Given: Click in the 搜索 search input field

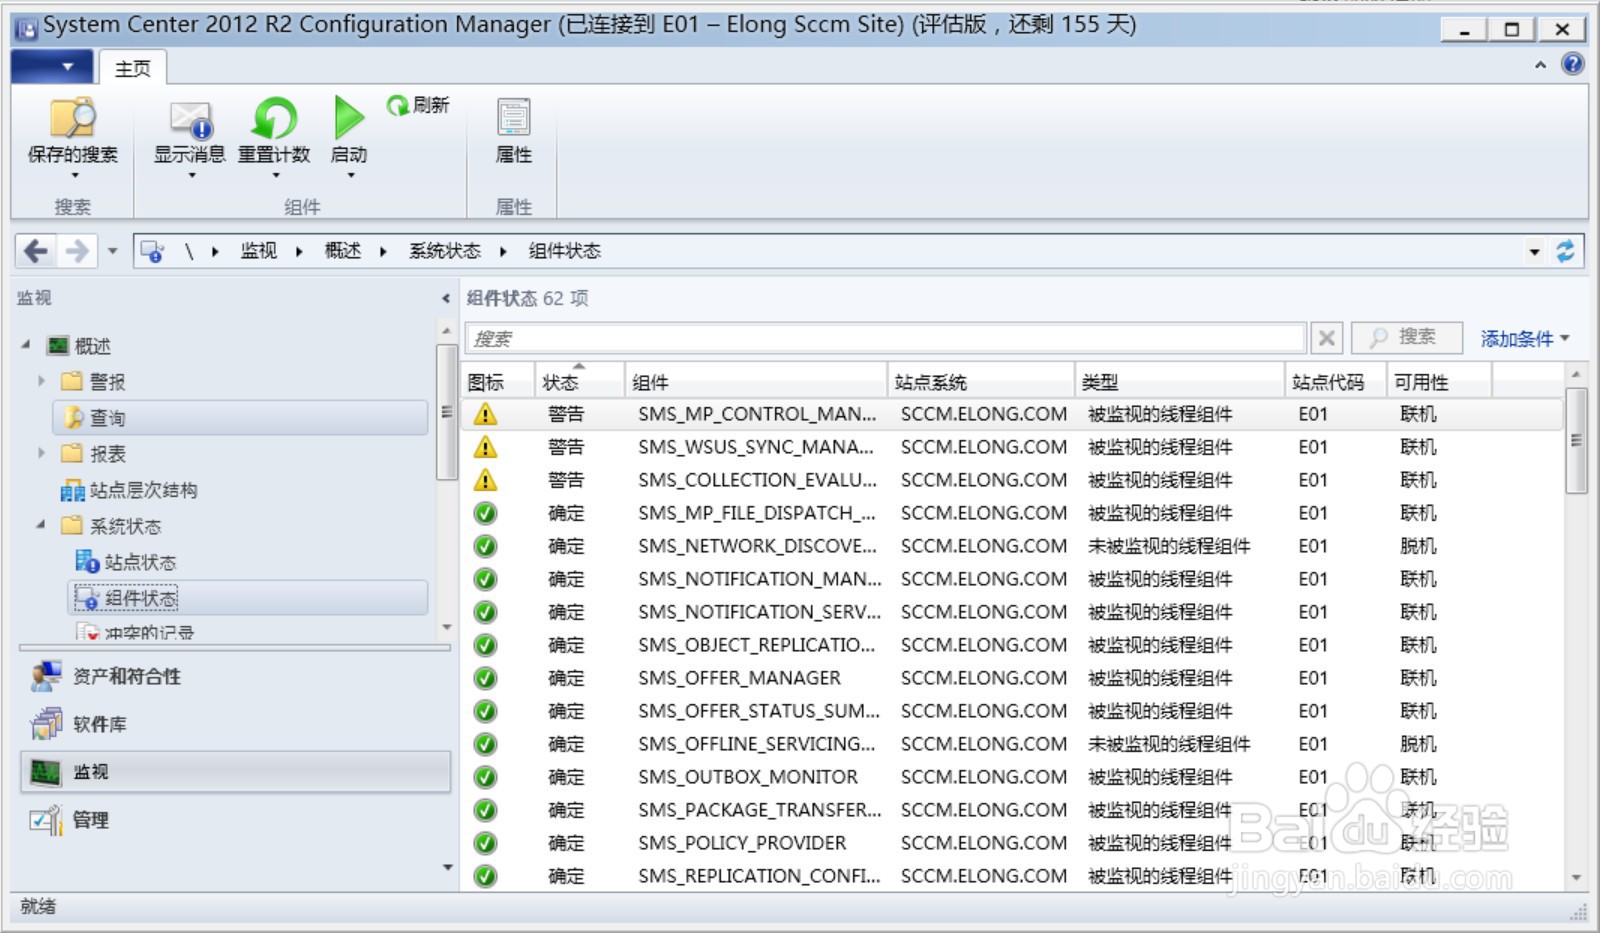Looking at the screenshot, I should tap(886, 338).
